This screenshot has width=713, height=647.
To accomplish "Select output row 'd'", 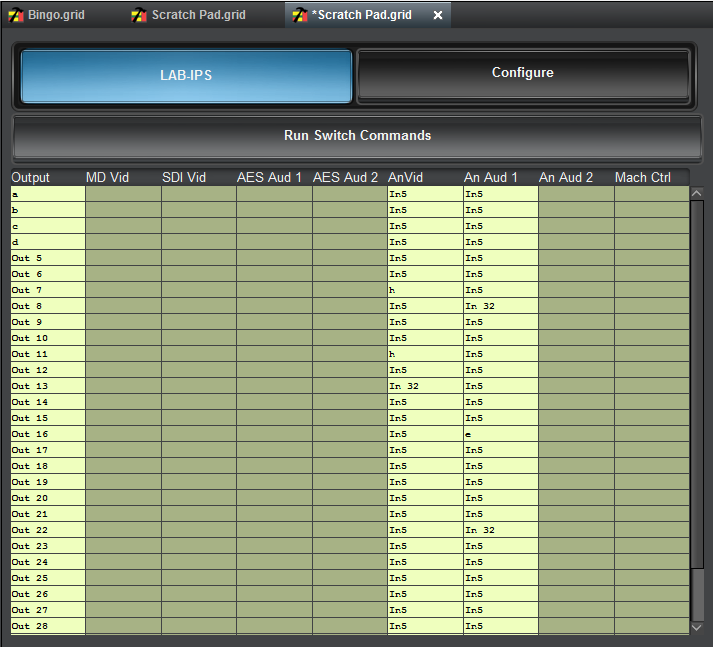I will [x=48, y=242].
